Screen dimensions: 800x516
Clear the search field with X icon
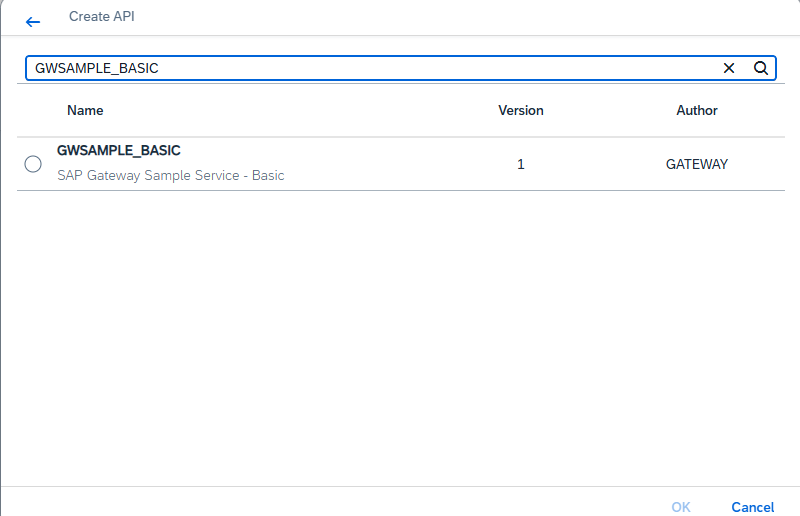pyautogui.click(x=729, y=68)
